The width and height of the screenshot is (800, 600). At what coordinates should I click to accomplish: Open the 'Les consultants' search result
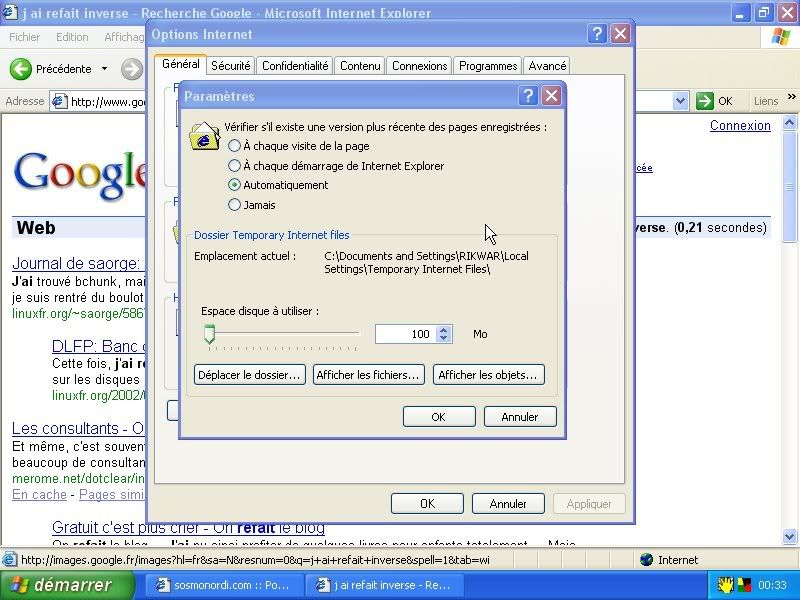pos(79,428)
